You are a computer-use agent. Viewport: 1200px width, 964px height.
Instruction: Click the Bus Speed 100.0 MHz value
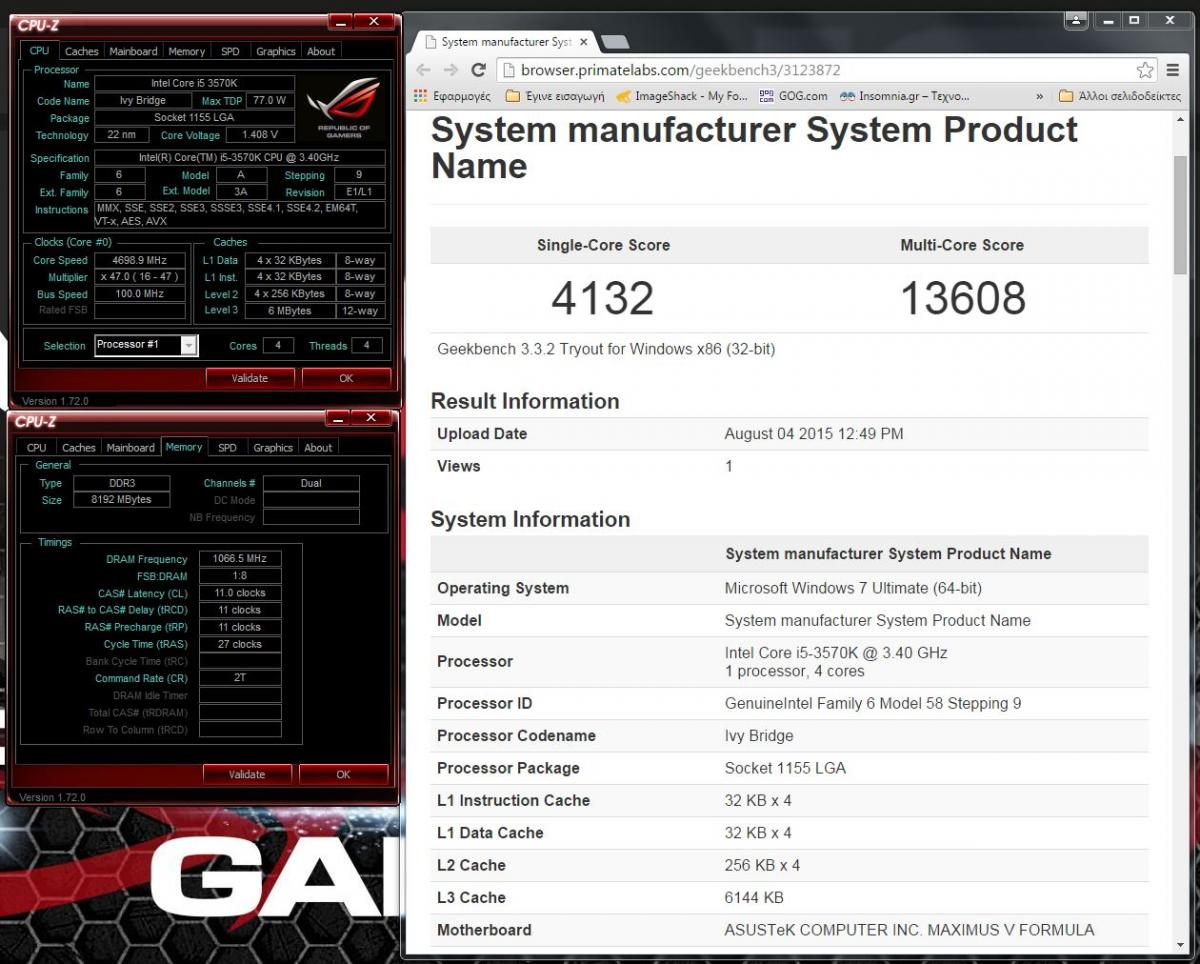point(140,294)
